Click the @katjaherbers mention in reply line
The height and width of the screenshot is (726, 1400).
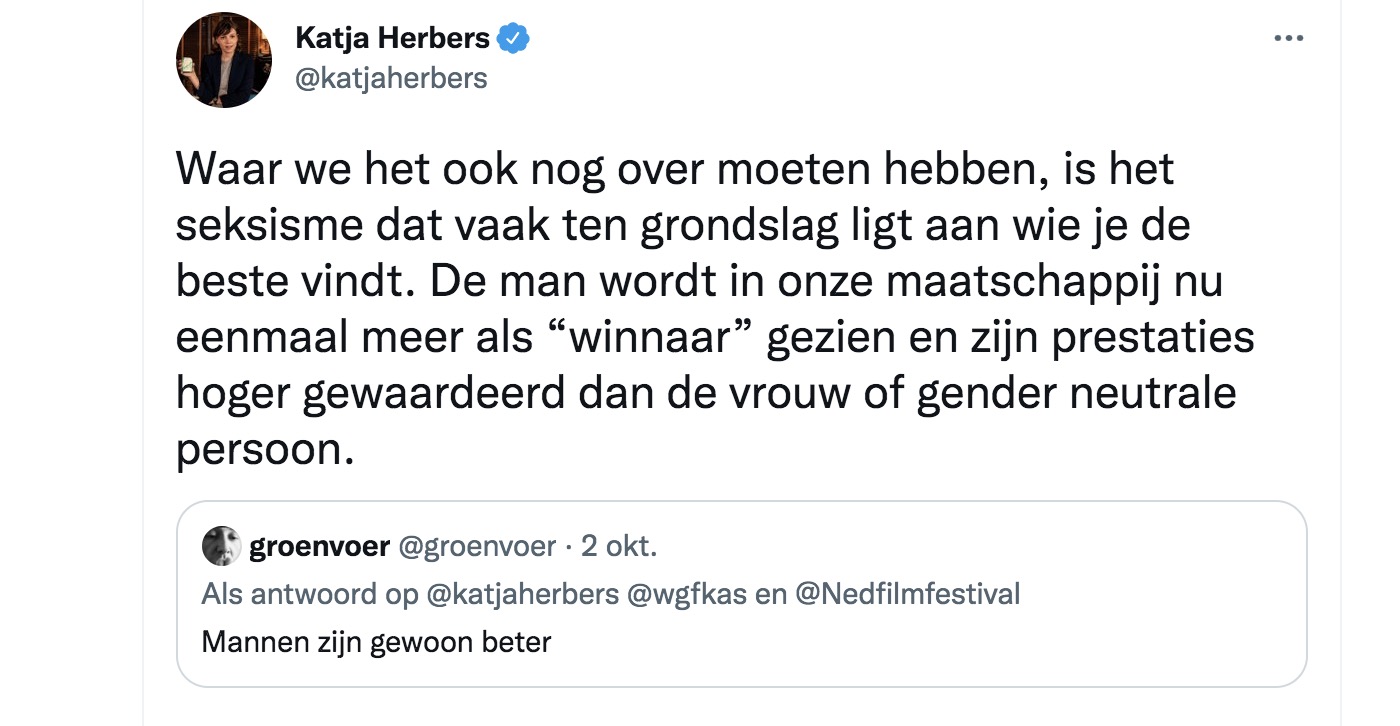point(522,594)
